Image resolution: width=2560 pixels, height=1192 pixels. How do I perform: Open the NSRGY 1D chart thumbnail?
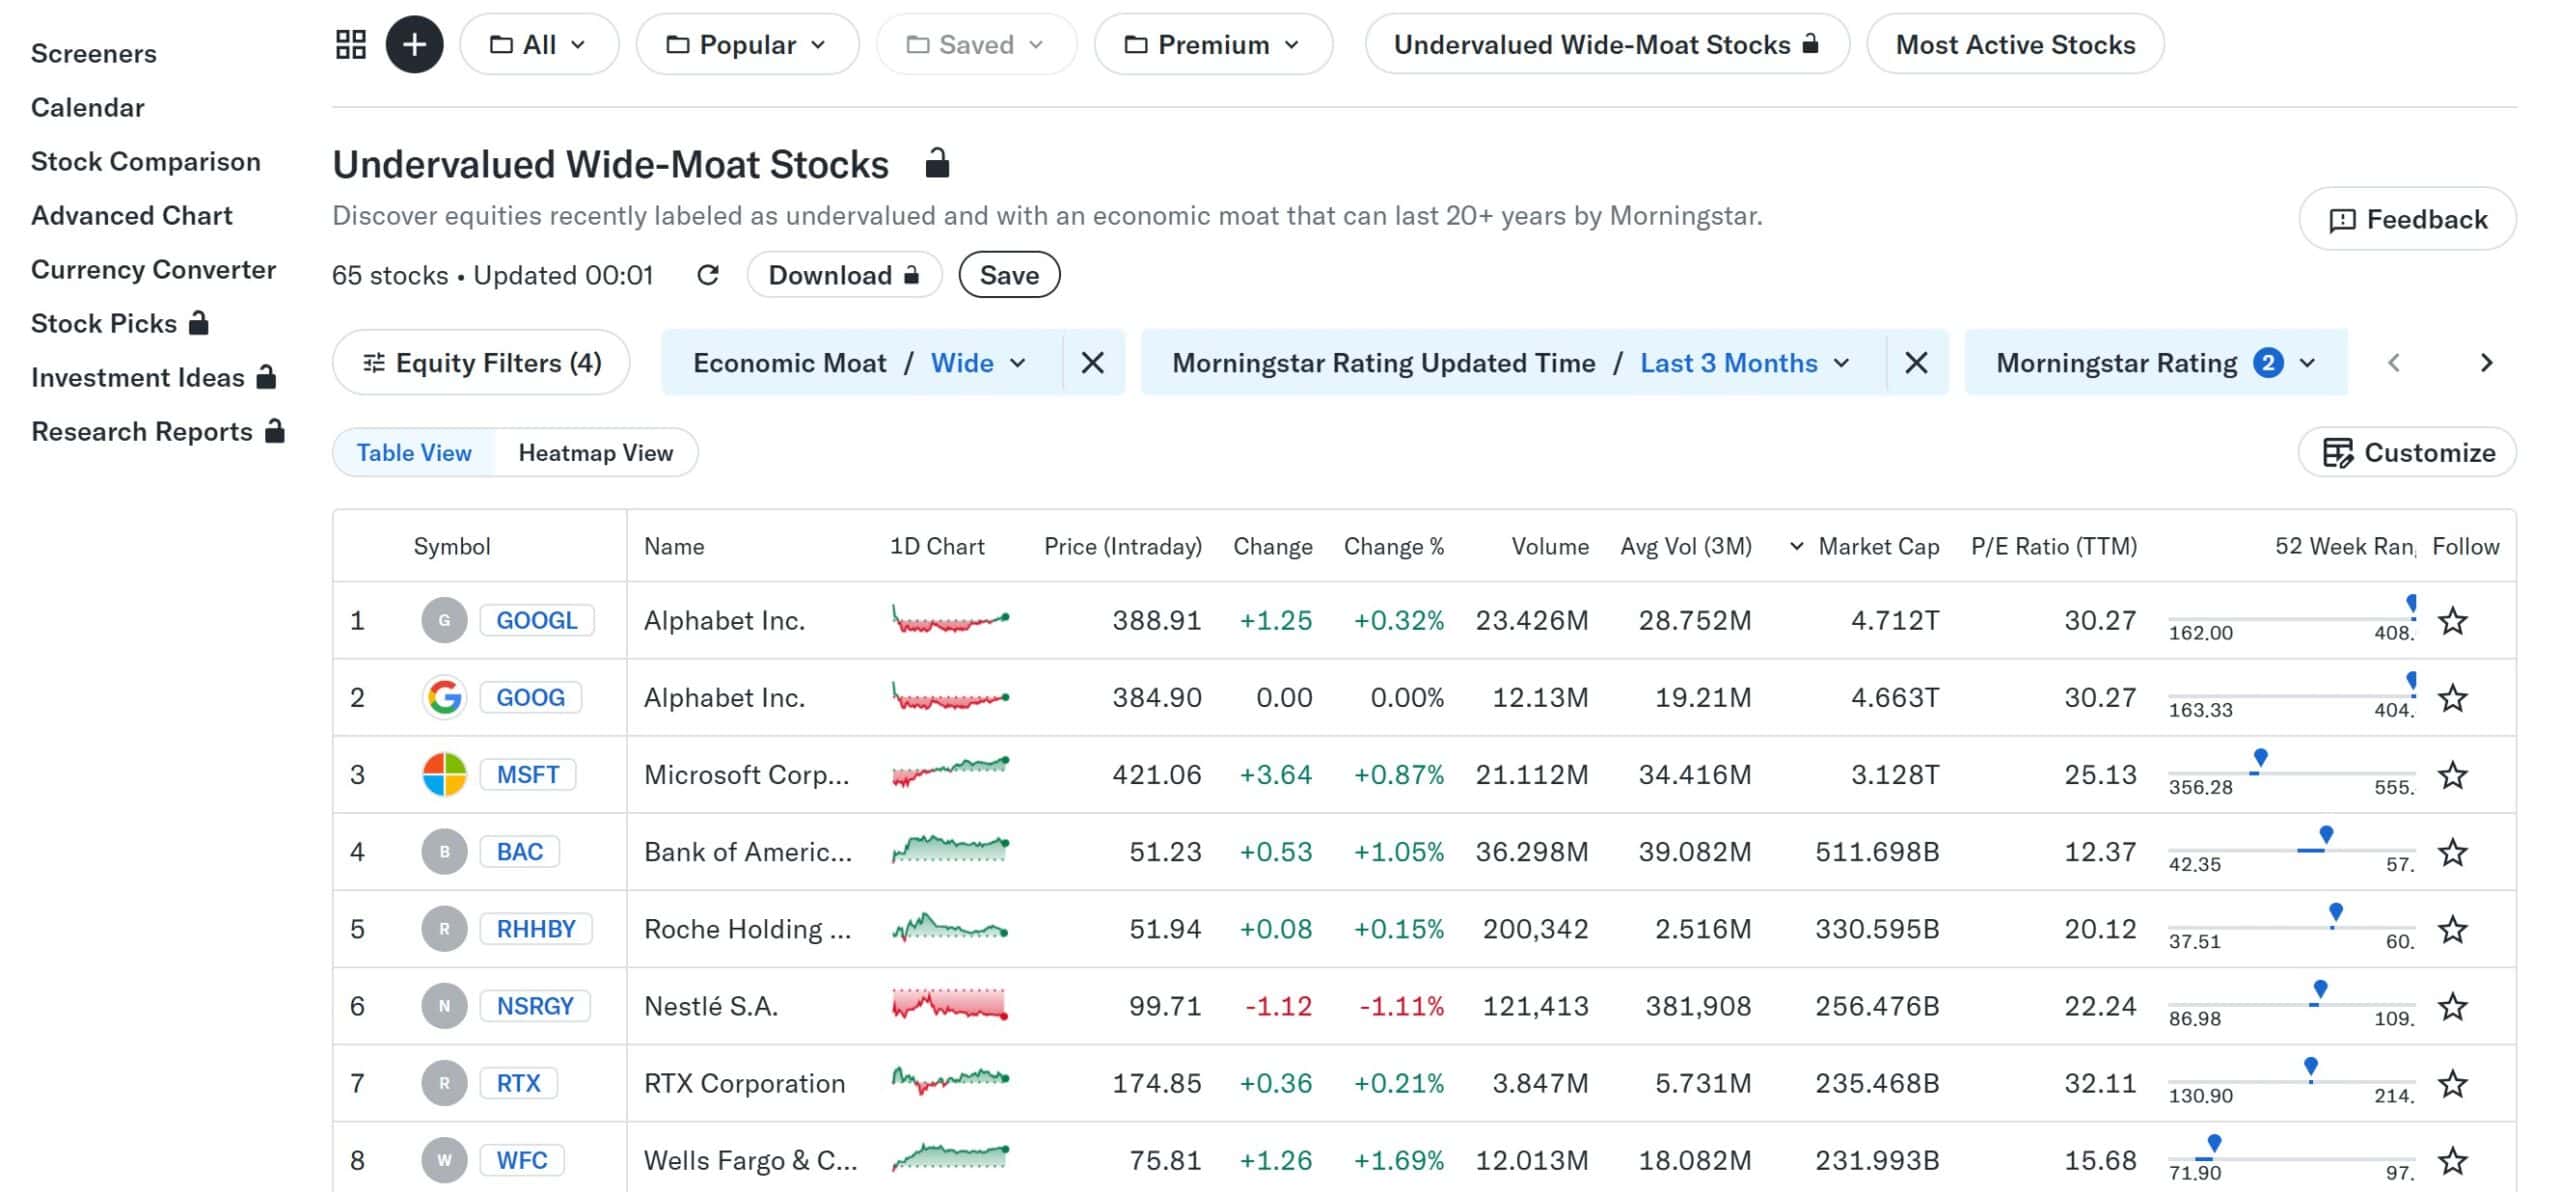coord(950,1004)
